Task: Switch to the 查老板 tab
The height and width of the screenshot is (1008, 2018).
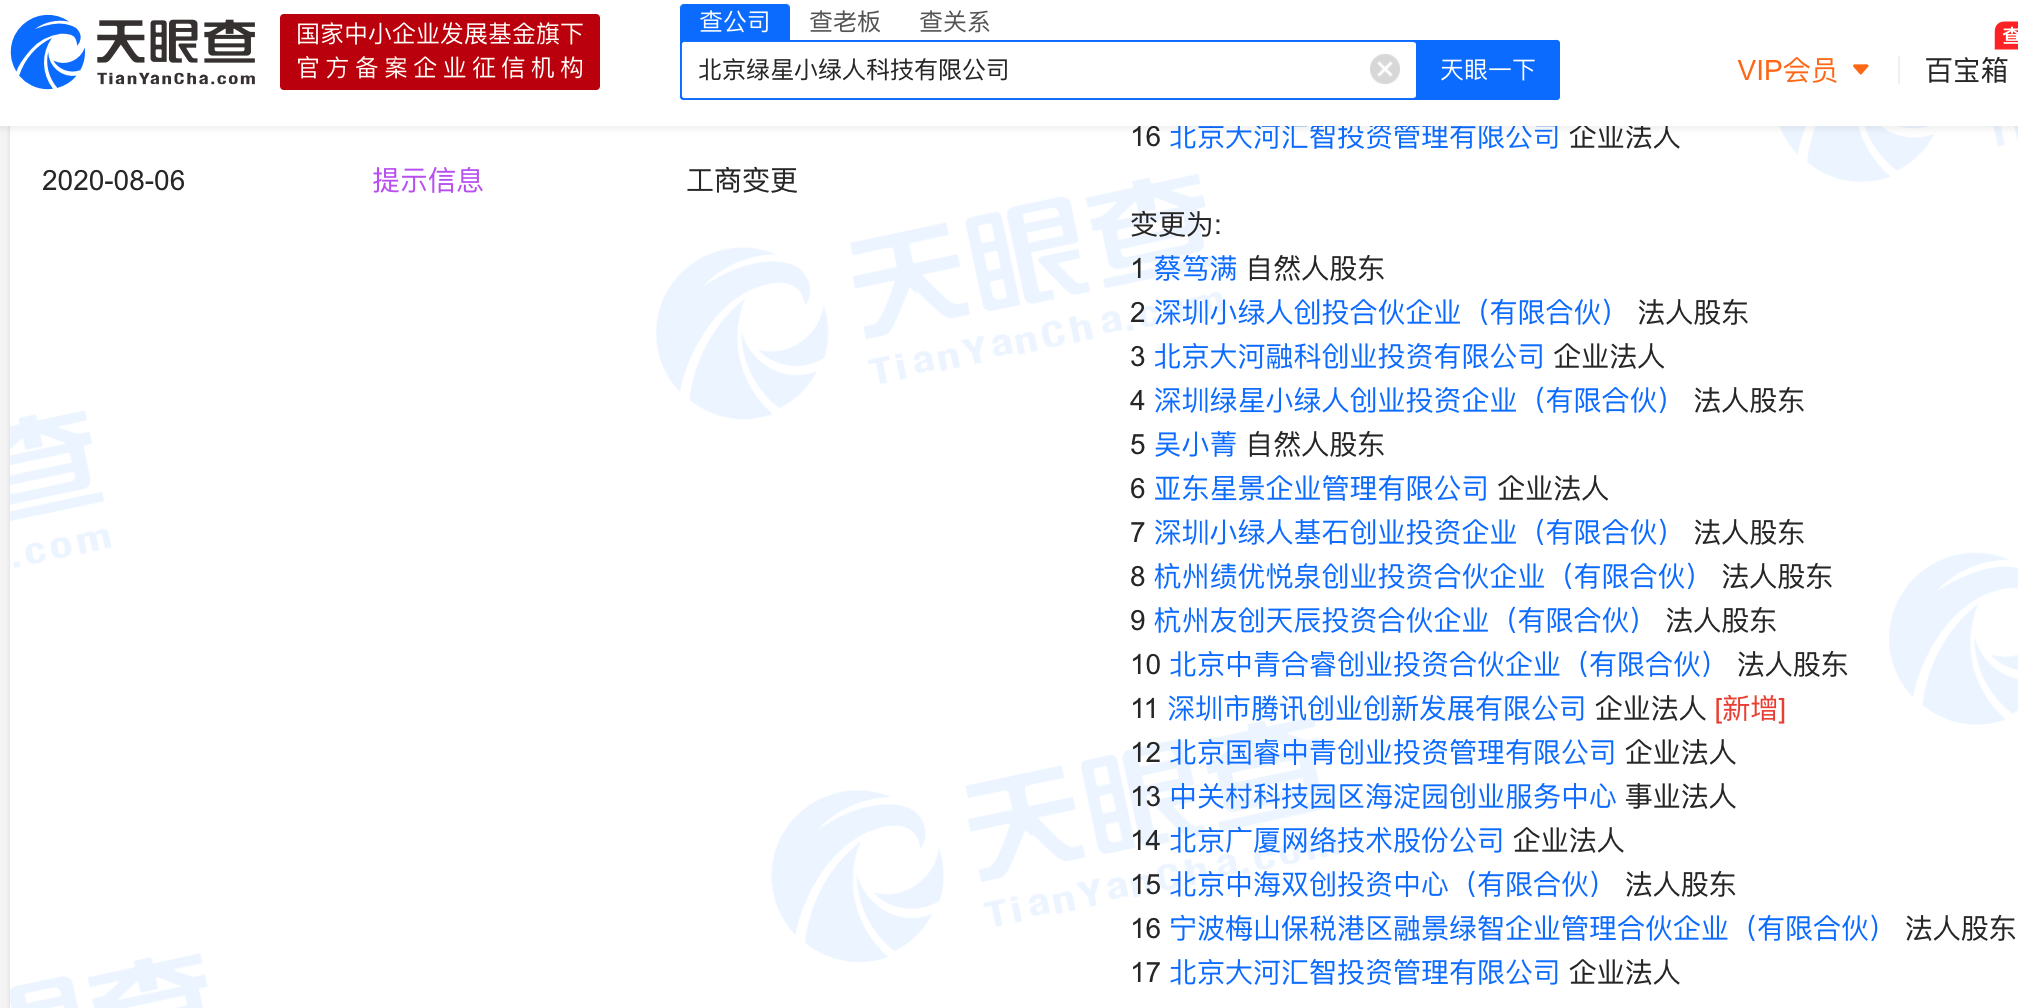Action: [845, 21]
